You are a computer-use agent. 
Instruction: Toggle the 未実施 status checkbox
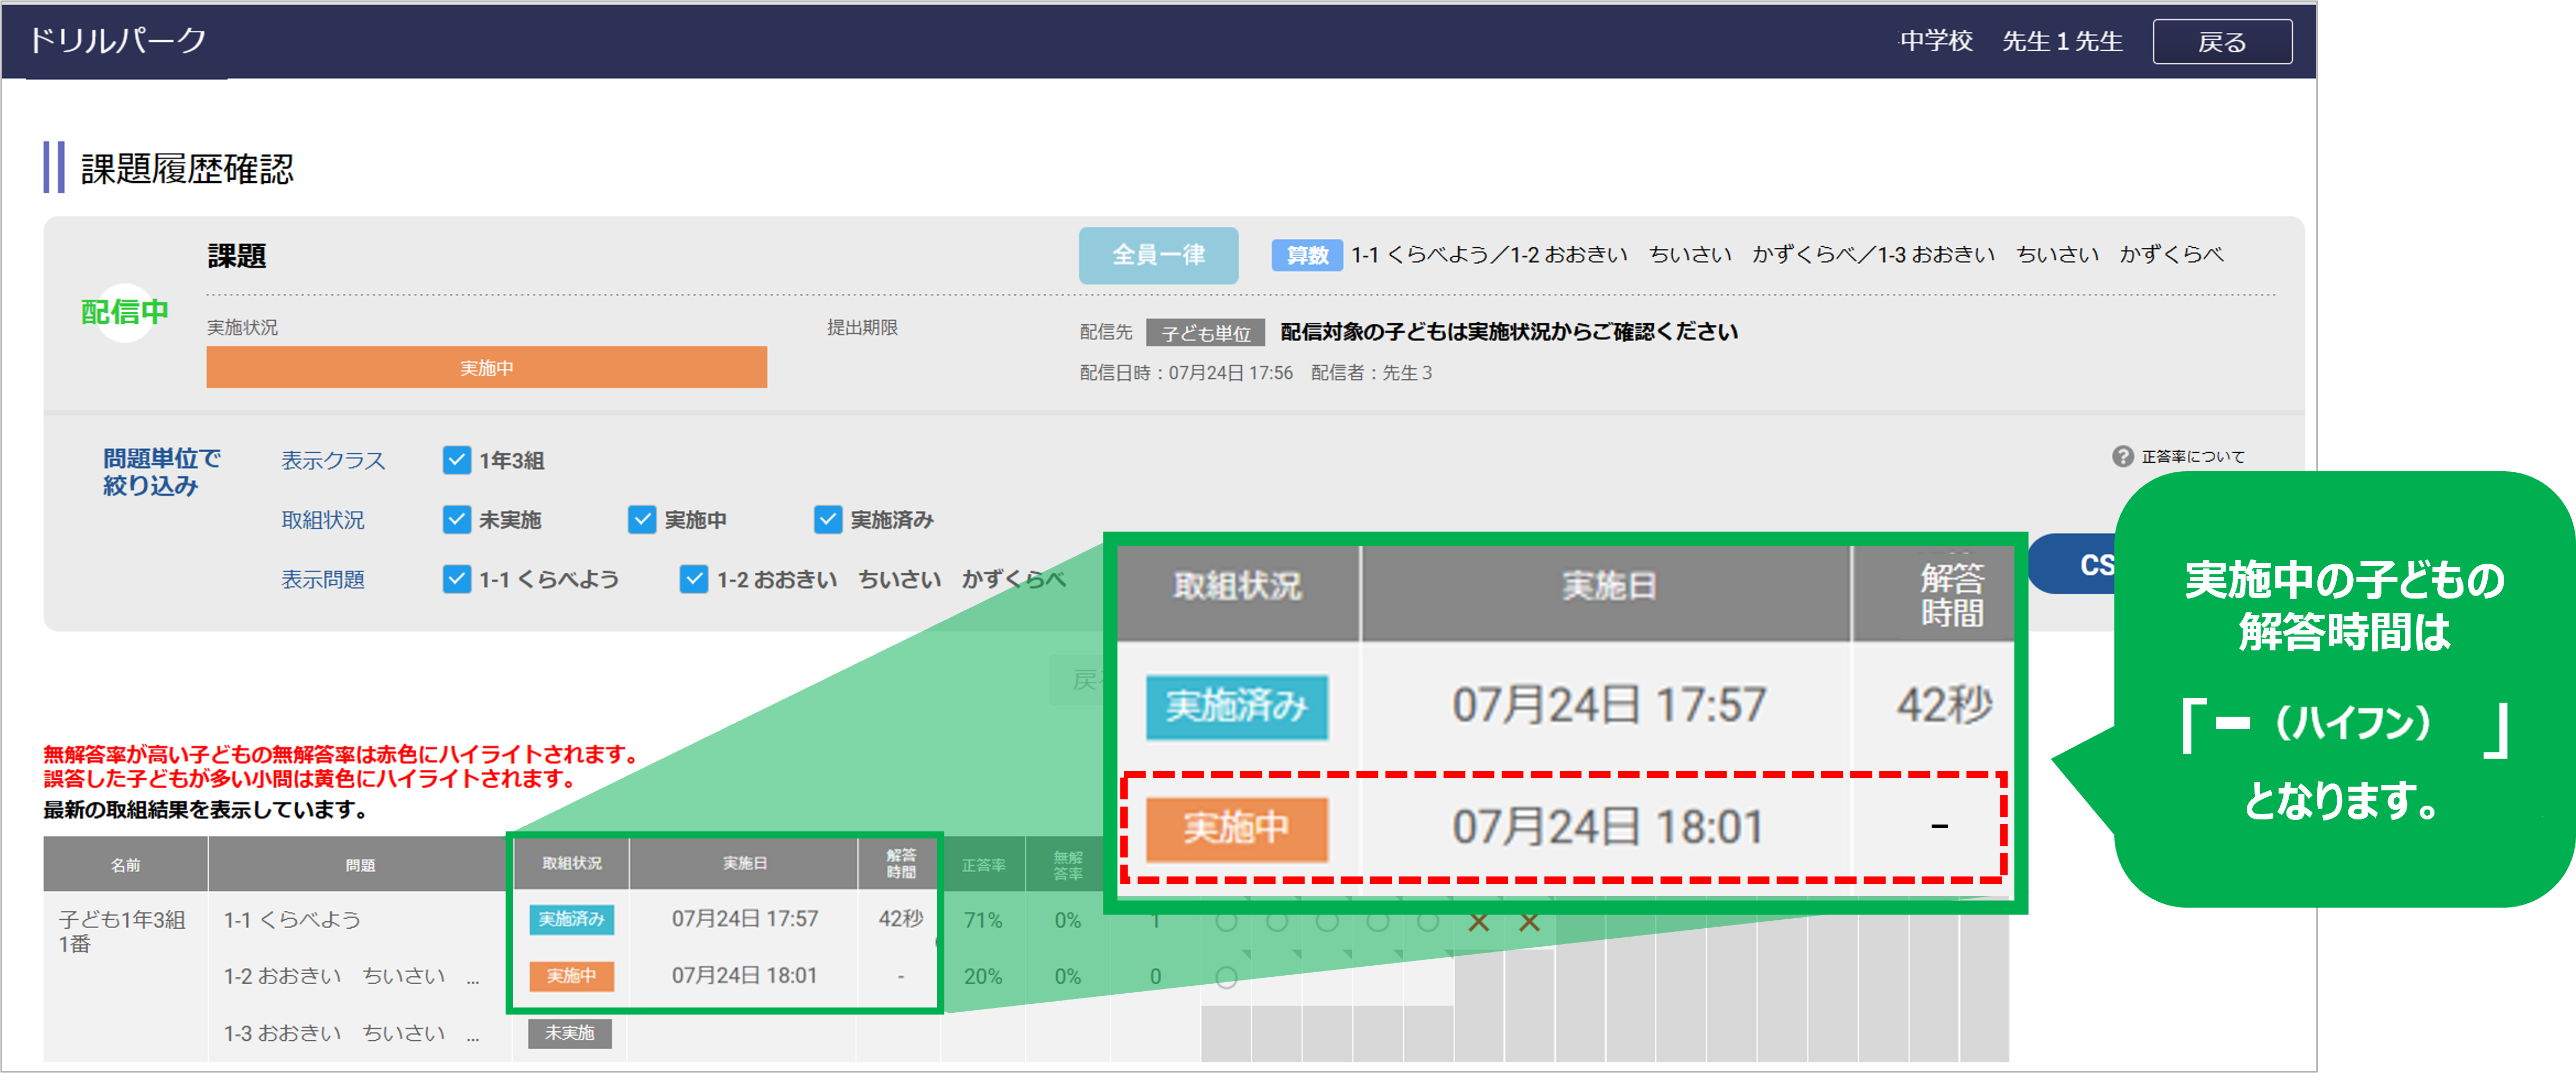tap(456, 519)
